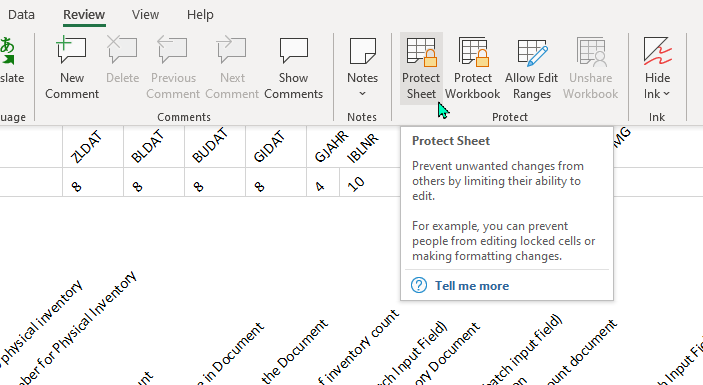Click the Tell me more link
The image size is (703, 385).
(x=472, y=286)
